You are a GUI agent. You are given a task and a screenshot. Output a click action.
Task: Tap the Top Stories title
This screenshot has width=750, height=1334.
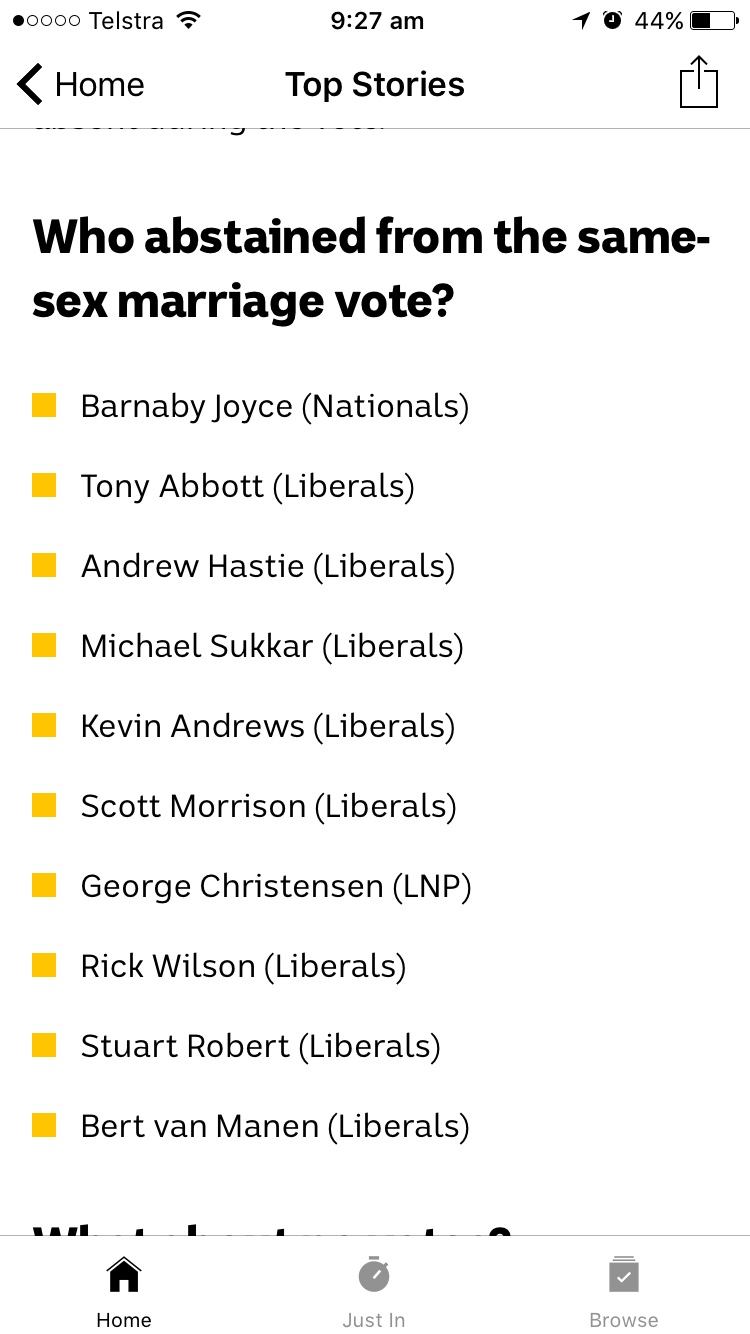click(x=375, y=85)
